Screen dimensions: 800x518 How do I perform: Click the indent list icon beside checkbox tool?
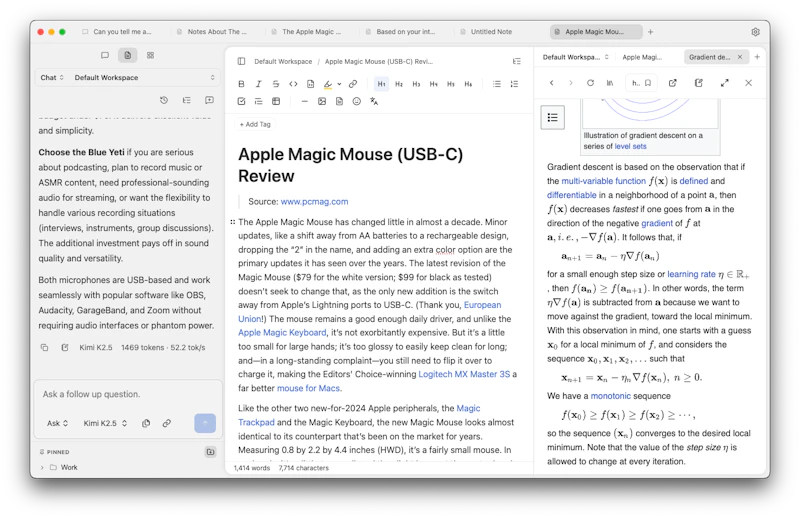pos(258,101)
